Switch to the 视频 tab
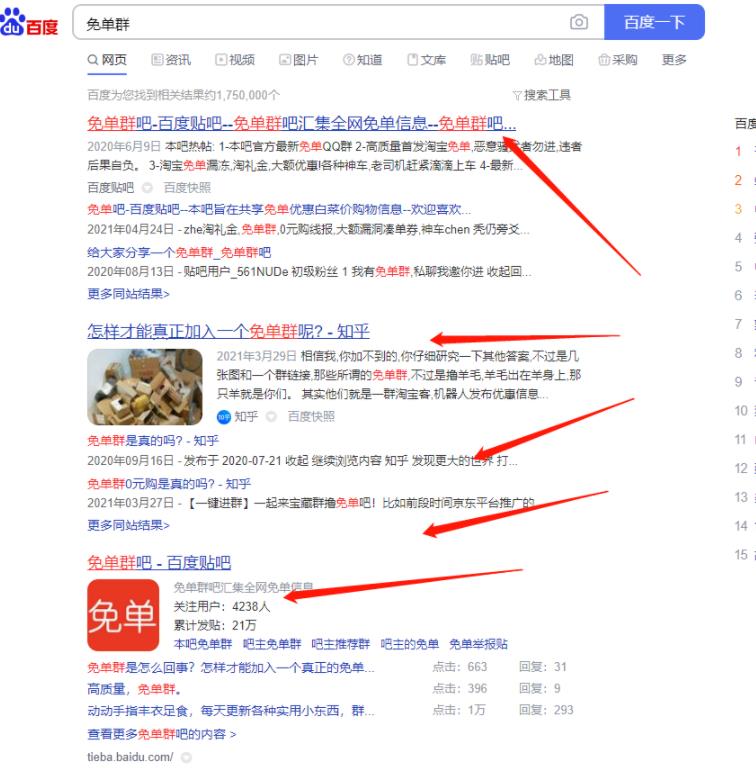 tap(235, 60)
